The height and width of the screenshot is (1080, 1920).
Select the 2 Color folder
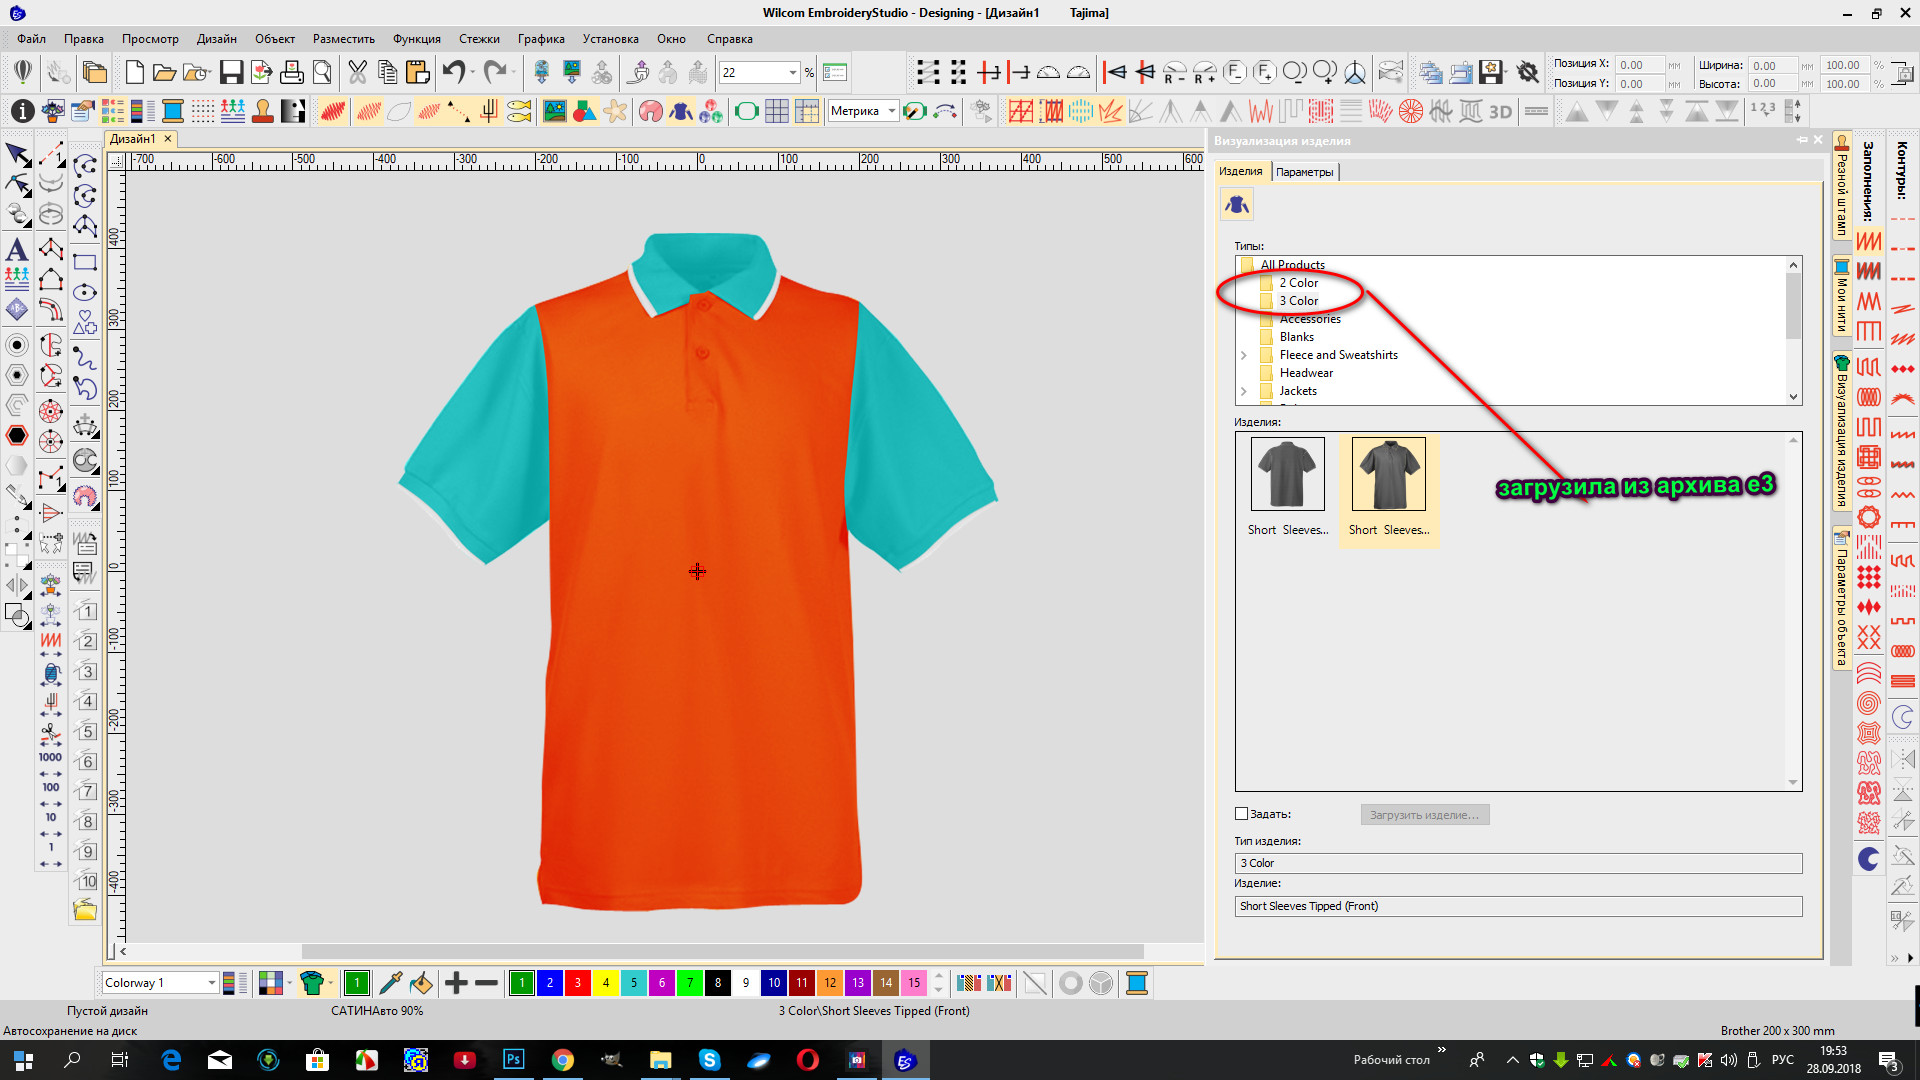1298,283
